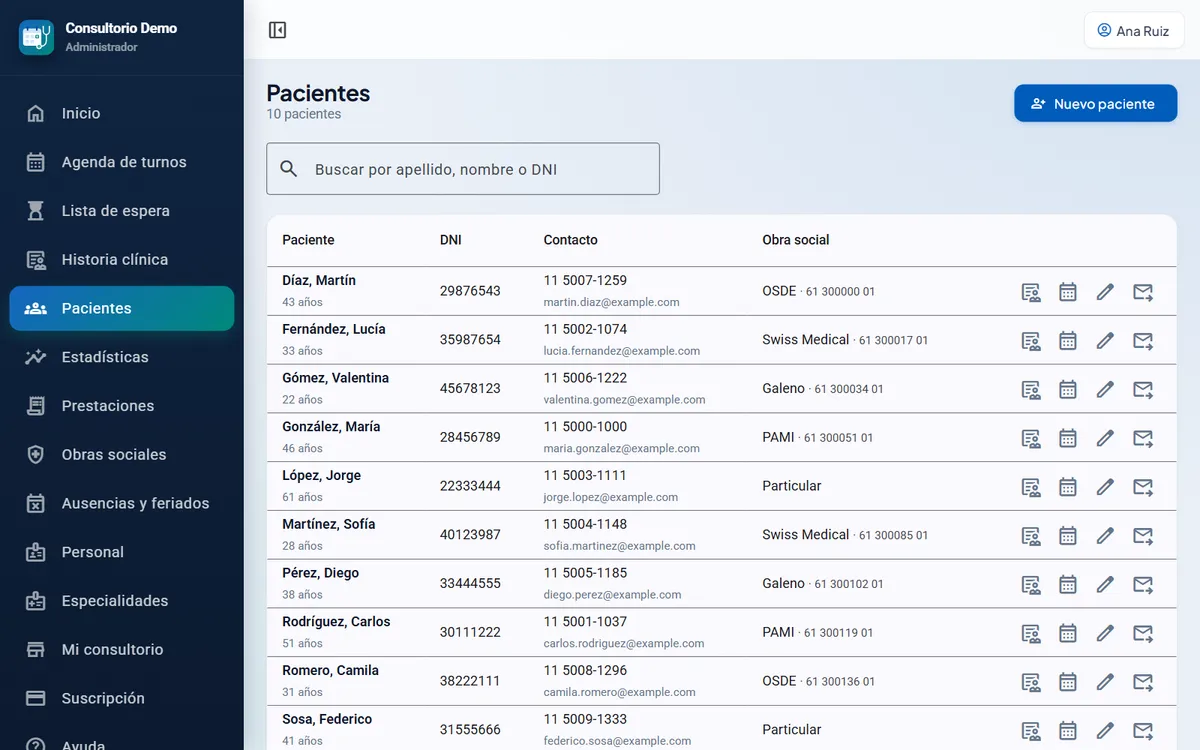This screenshot has height=750, width=1200.
Task: Navigate to Historia clínica
Action: point(122,260)
